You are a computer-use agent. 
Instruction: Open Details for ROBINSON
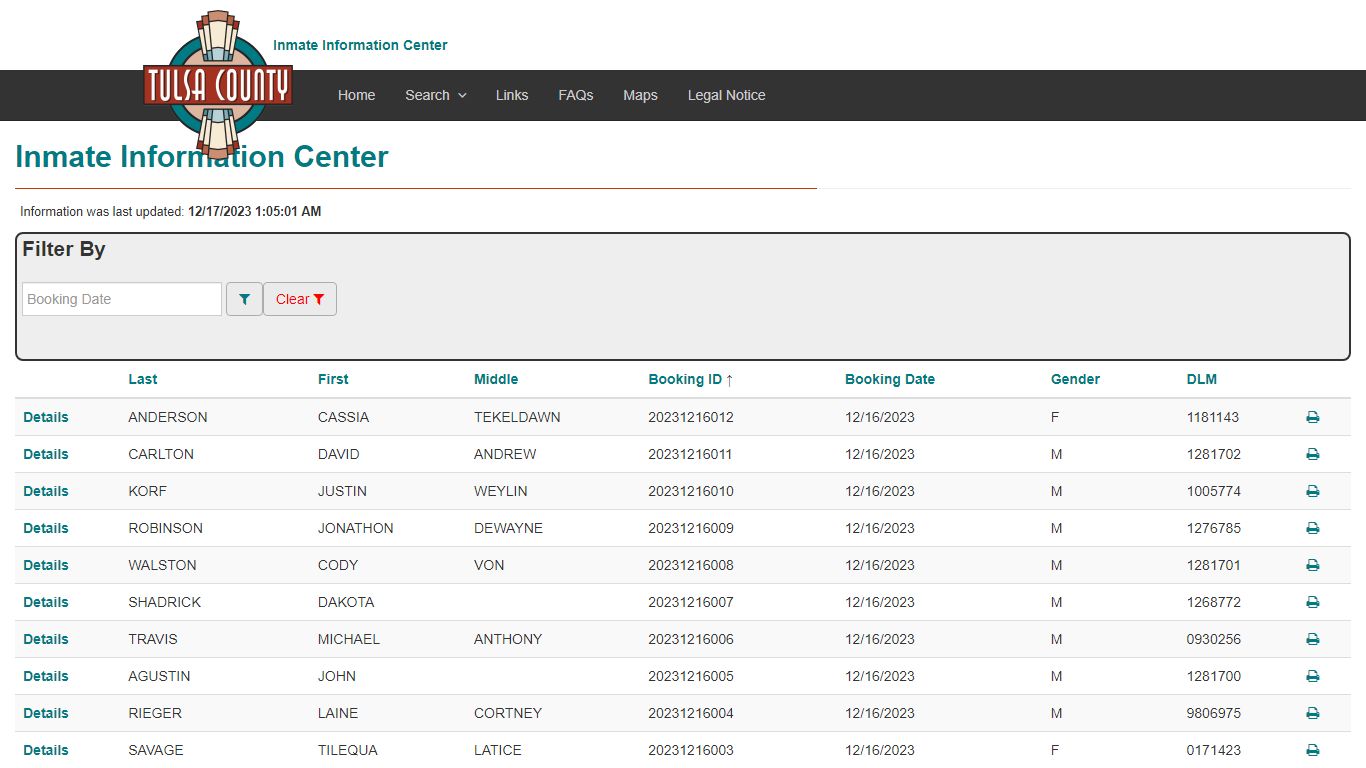coord(46,528)
